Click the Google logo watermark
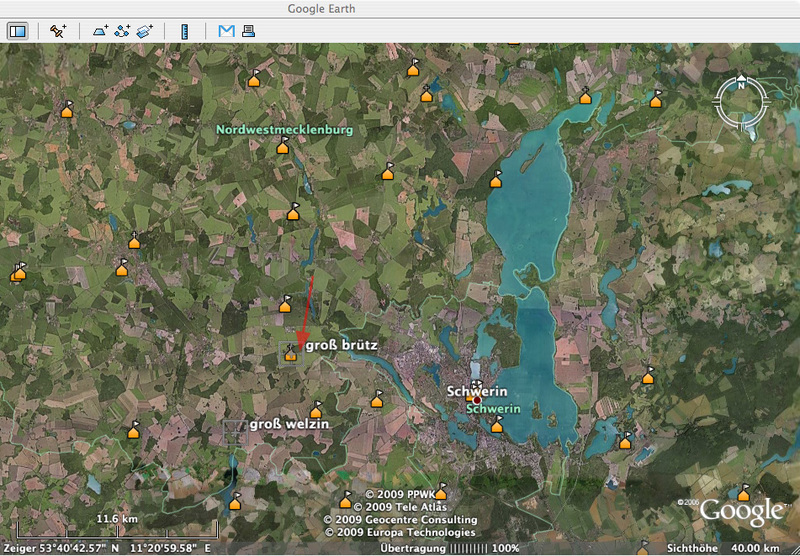The image size is (800, 556). pyautogui.click(x=740, y=511)
